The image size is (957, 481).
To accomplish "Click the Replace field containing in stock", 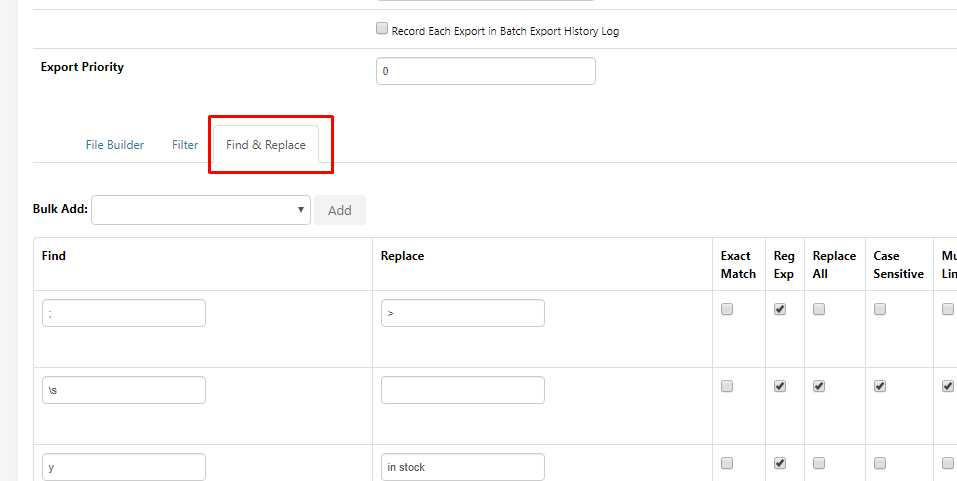I will click(463, 467).
